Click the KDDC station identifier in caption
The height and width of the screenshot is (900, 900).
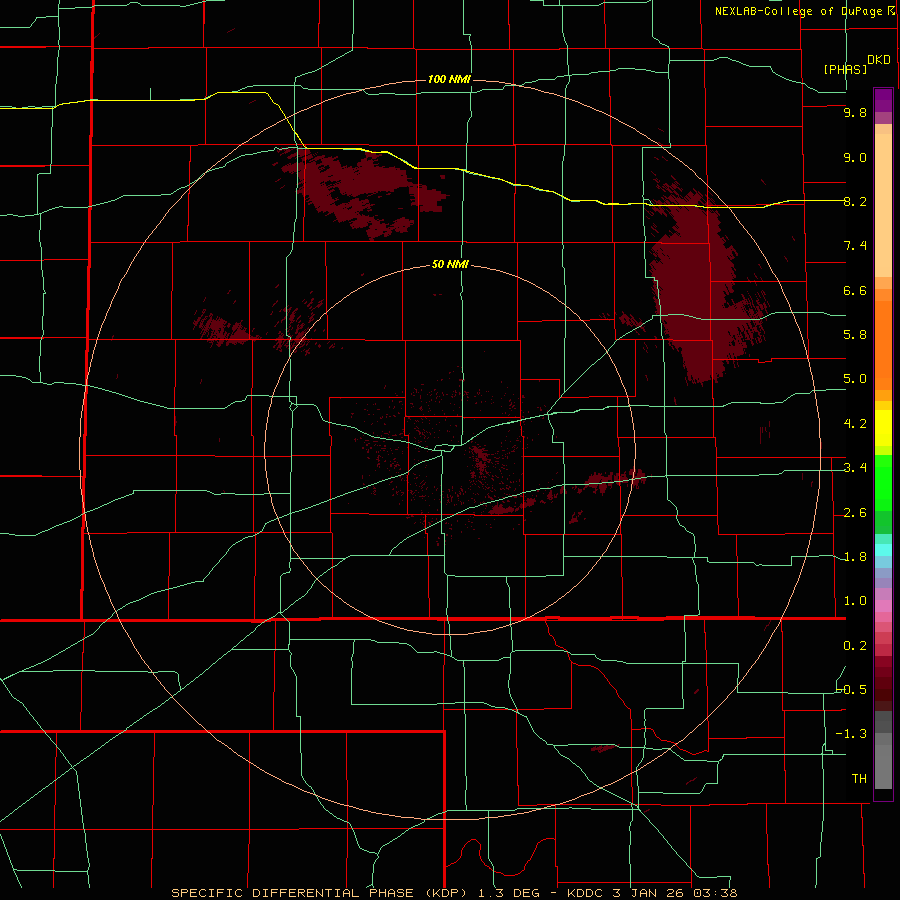pyautogui.click(x=585, y=893)
